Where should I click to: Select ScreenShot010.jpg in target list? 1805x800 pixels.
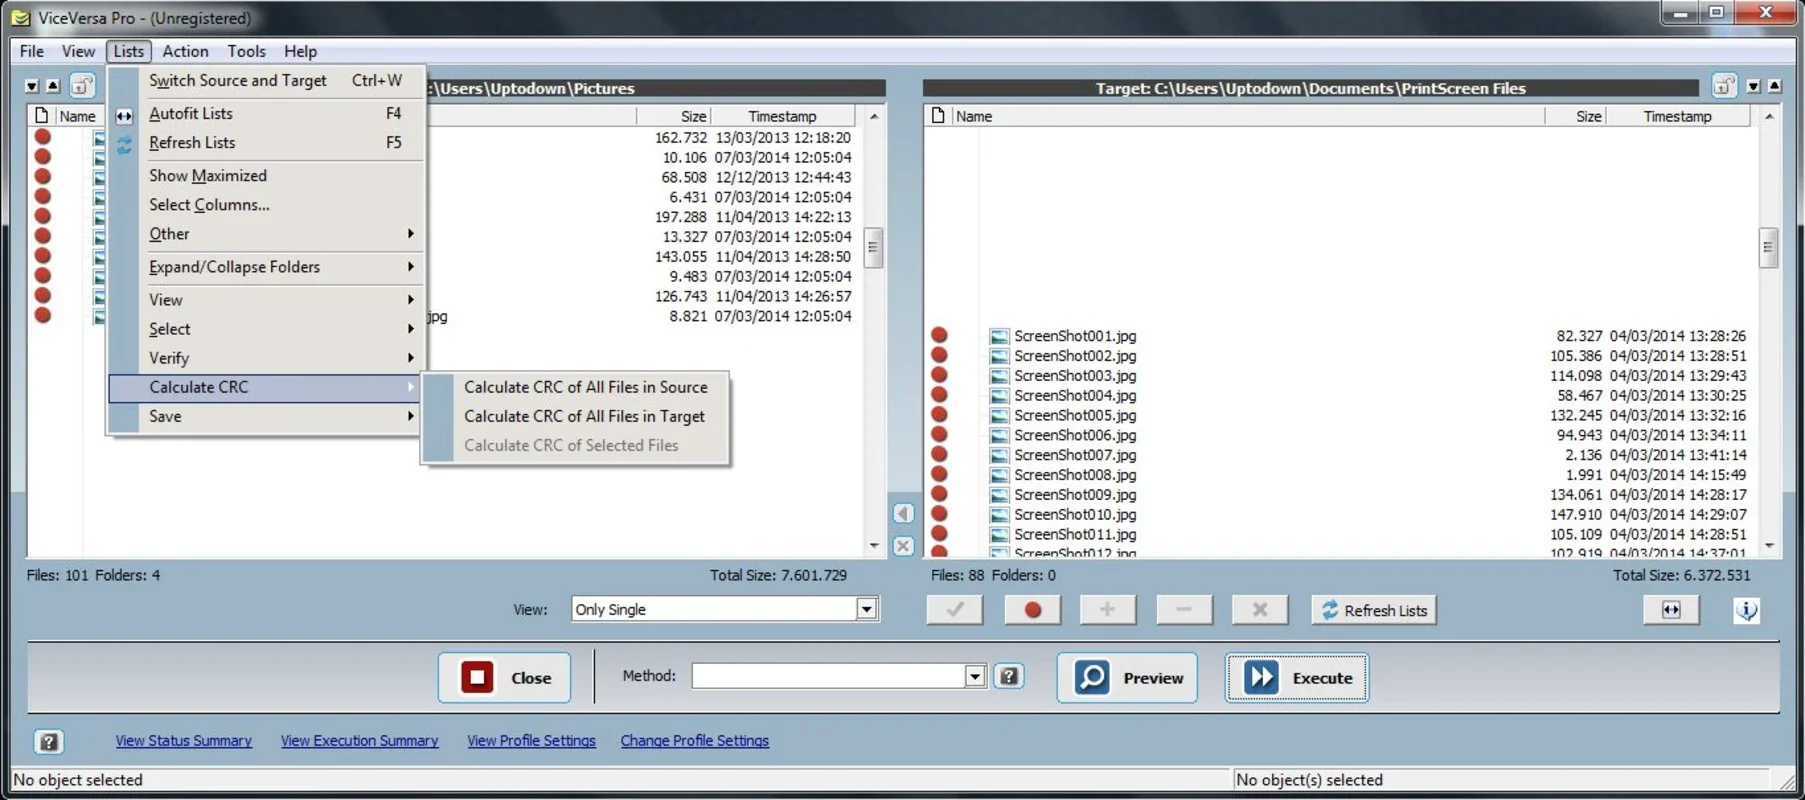coord(1075,514)
